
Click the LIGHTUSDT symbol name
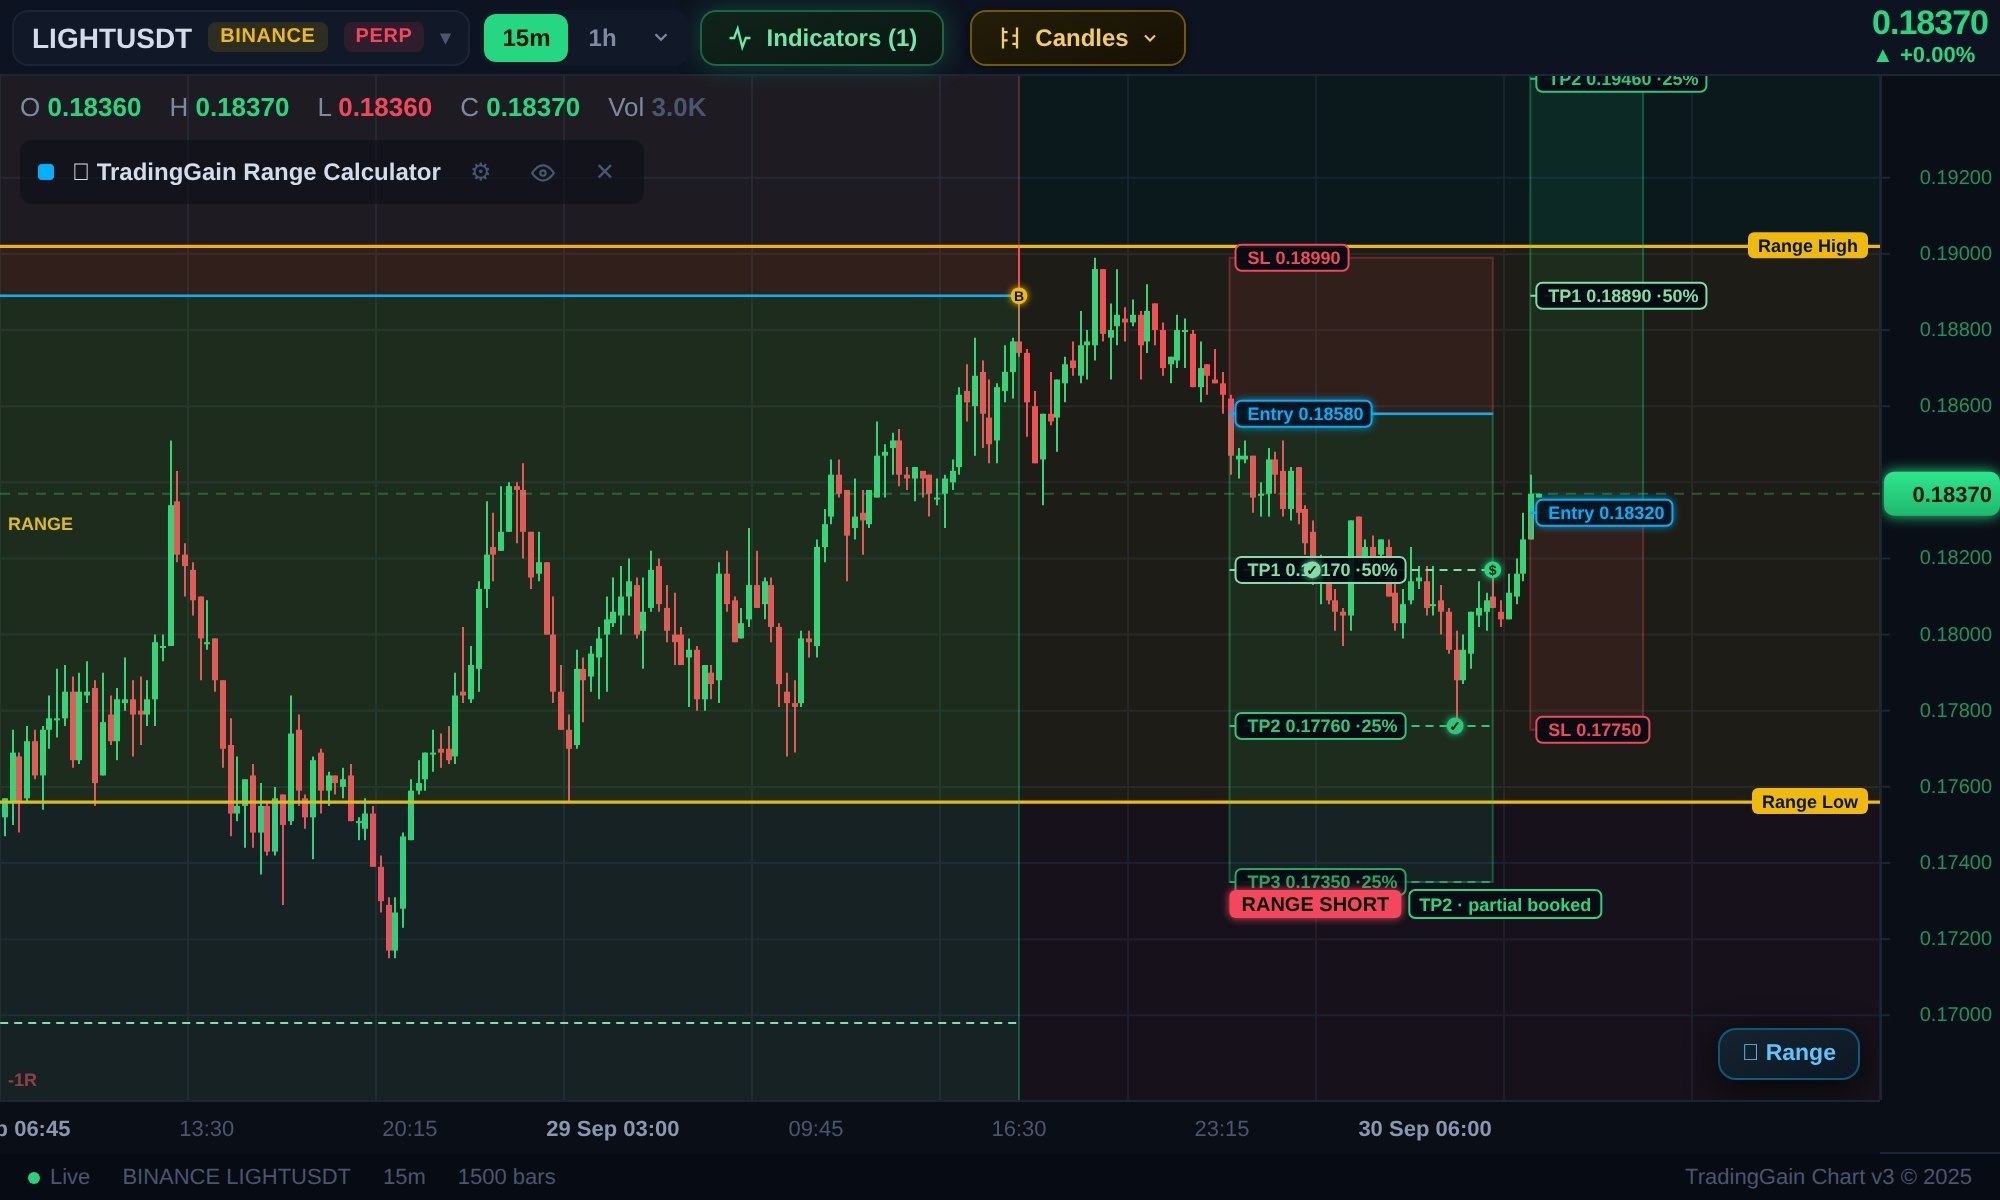pyautogui.click(x=111, y=38)
